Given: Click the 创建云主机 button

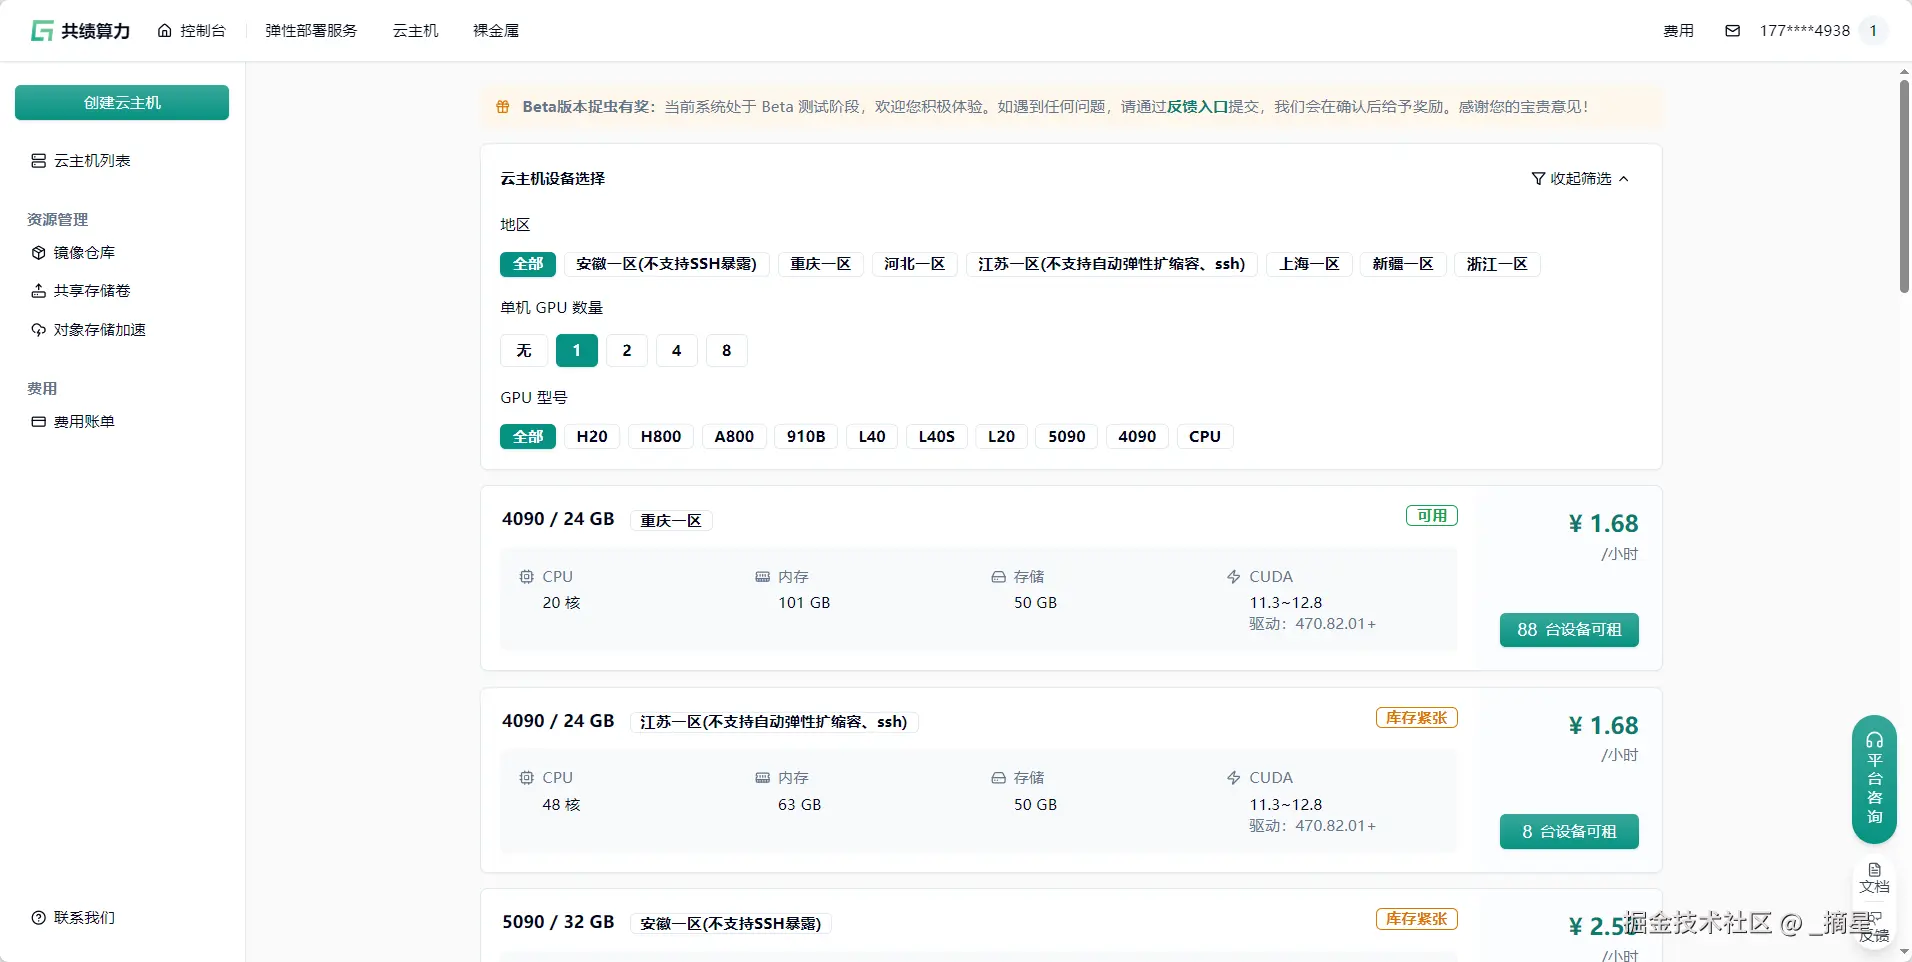Looking at the screenshot, I should tap(122, 103).
